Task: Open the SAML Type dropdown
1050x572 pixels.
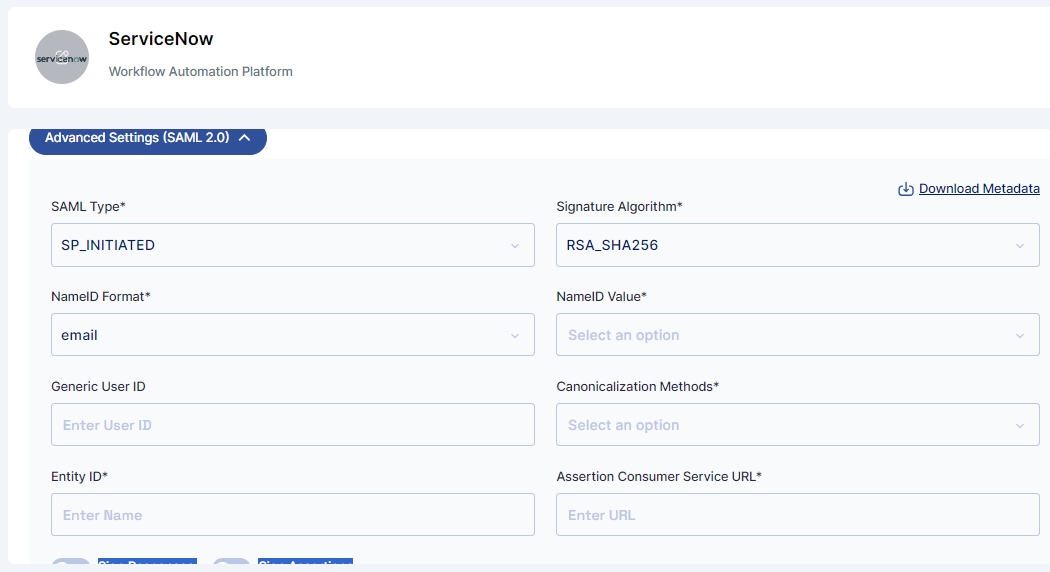Action: 293,245
